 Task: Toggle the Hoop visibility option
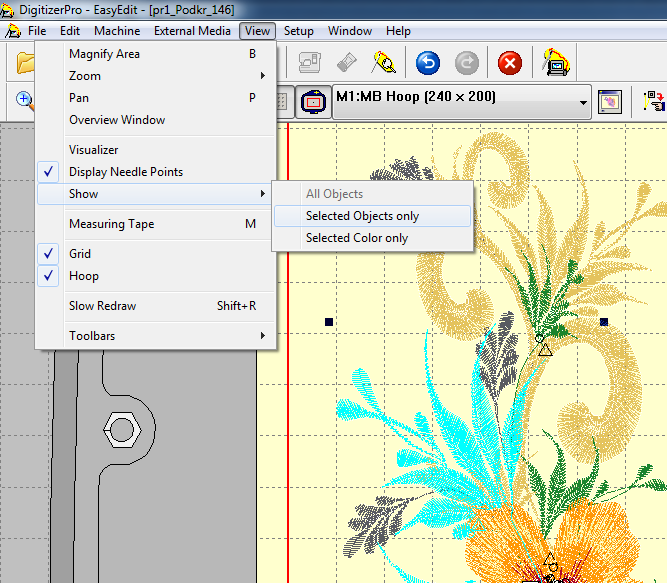coord(84,276)
